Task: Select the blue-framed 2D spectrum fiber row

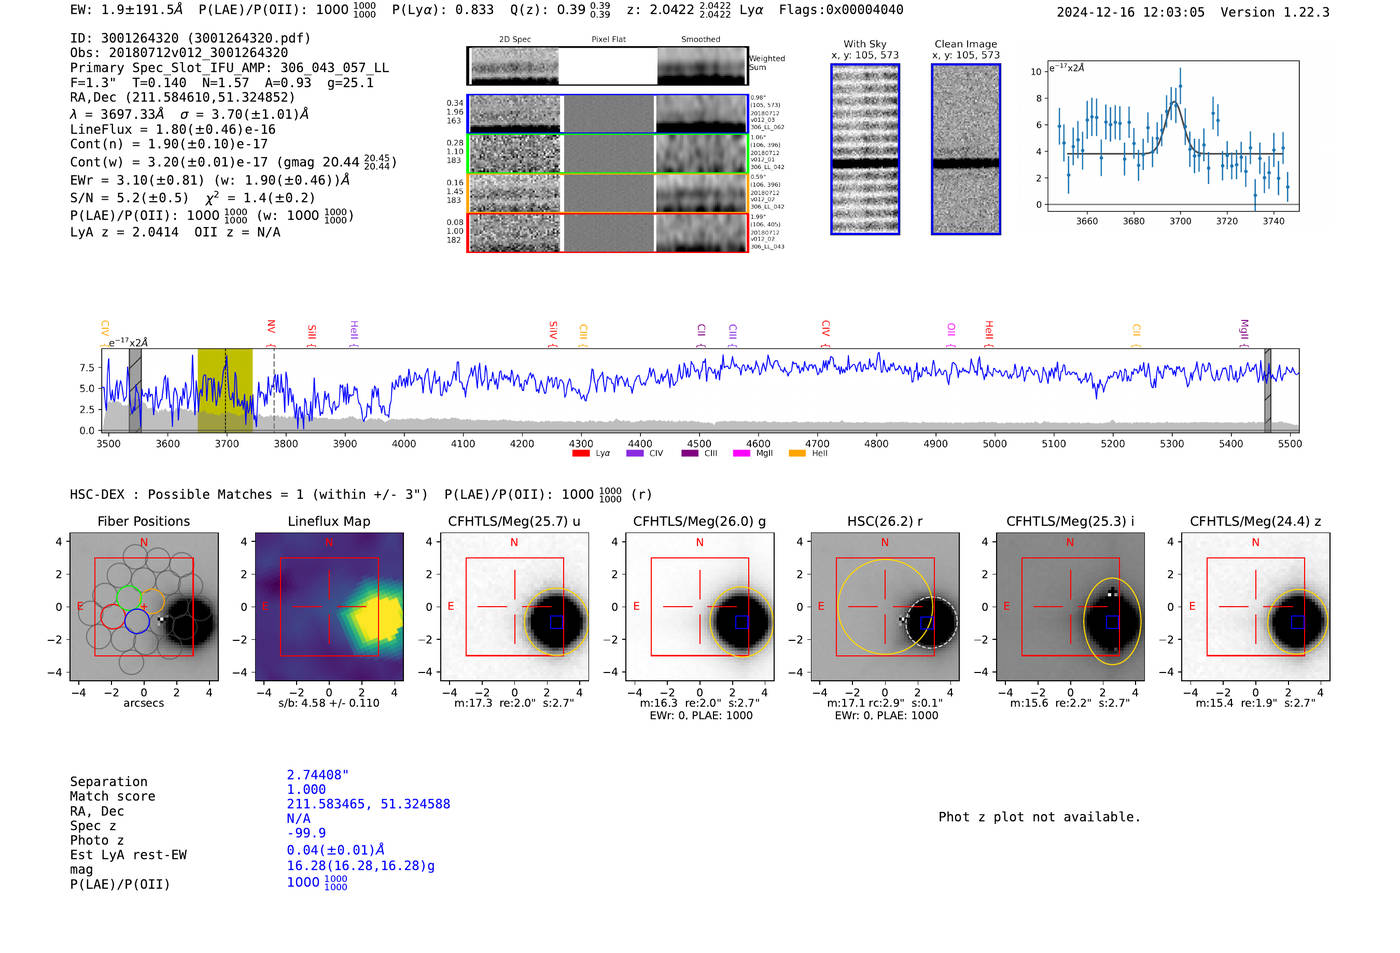Action: tap(608, 114)
